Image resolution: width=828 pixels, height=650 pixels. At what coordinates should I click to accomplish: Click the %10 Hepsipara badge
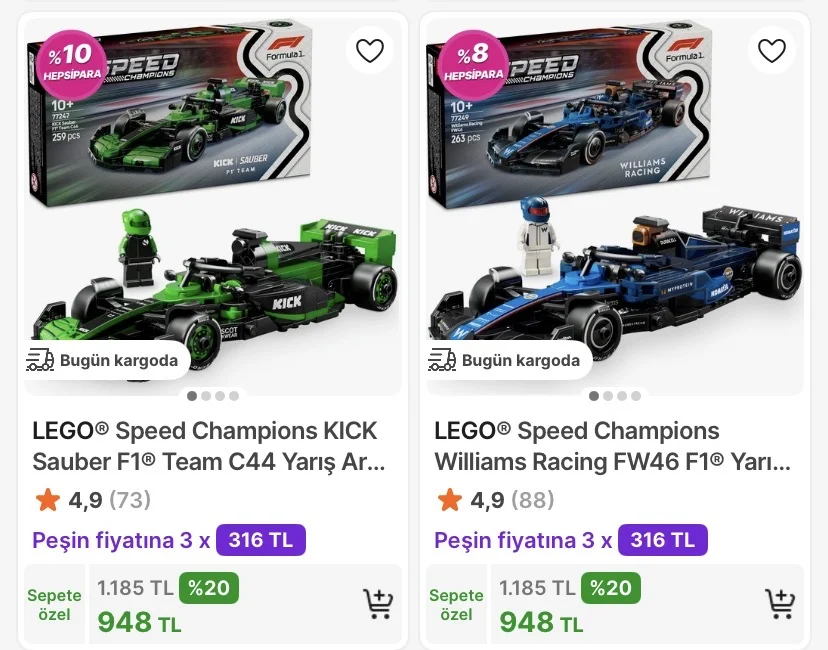click(x=70, y=60)
